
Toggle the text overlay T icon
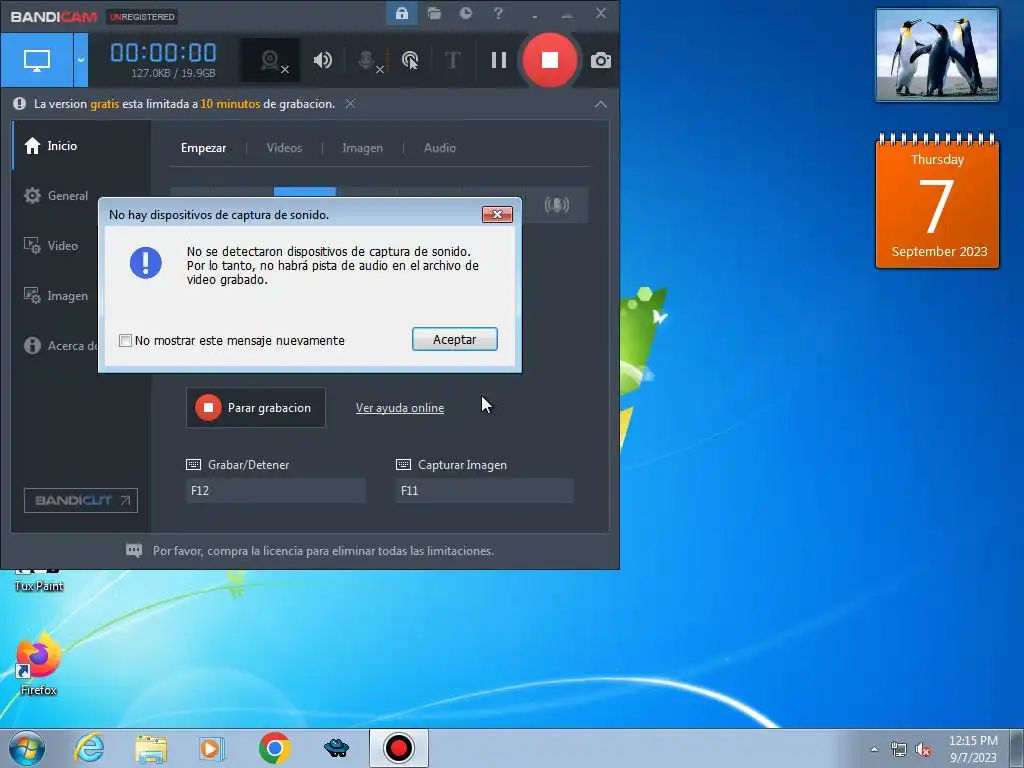click(453, 60)
